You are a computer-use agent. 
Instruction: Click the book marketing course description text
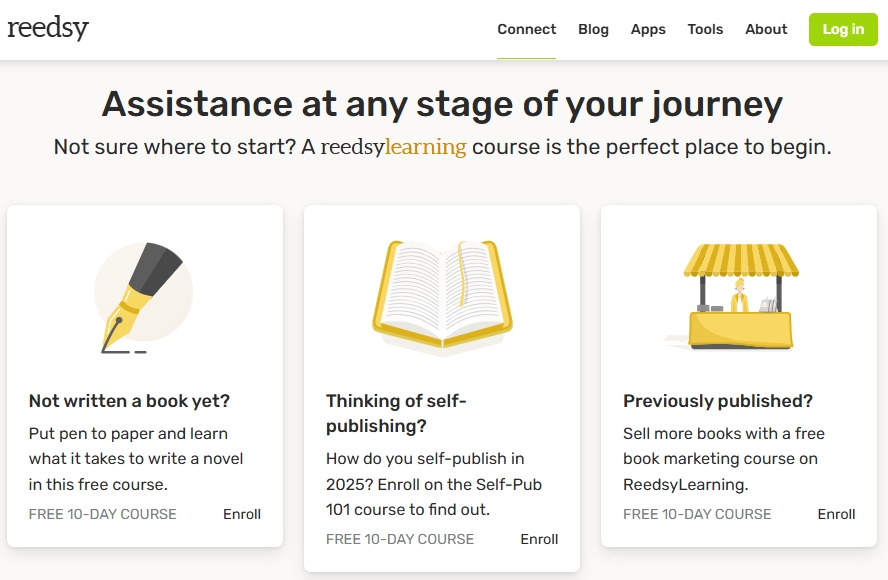pos(724,458)
